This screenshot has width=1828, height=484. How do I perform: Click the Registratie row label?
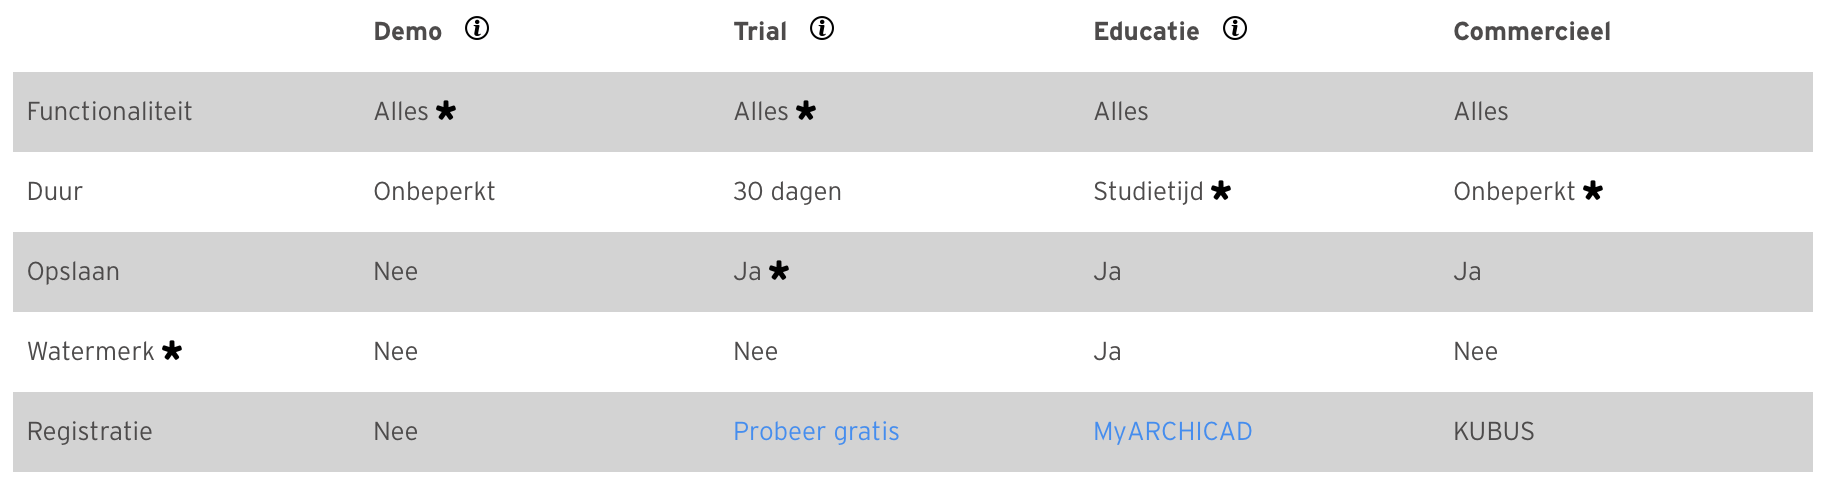(x=90, y=432)
